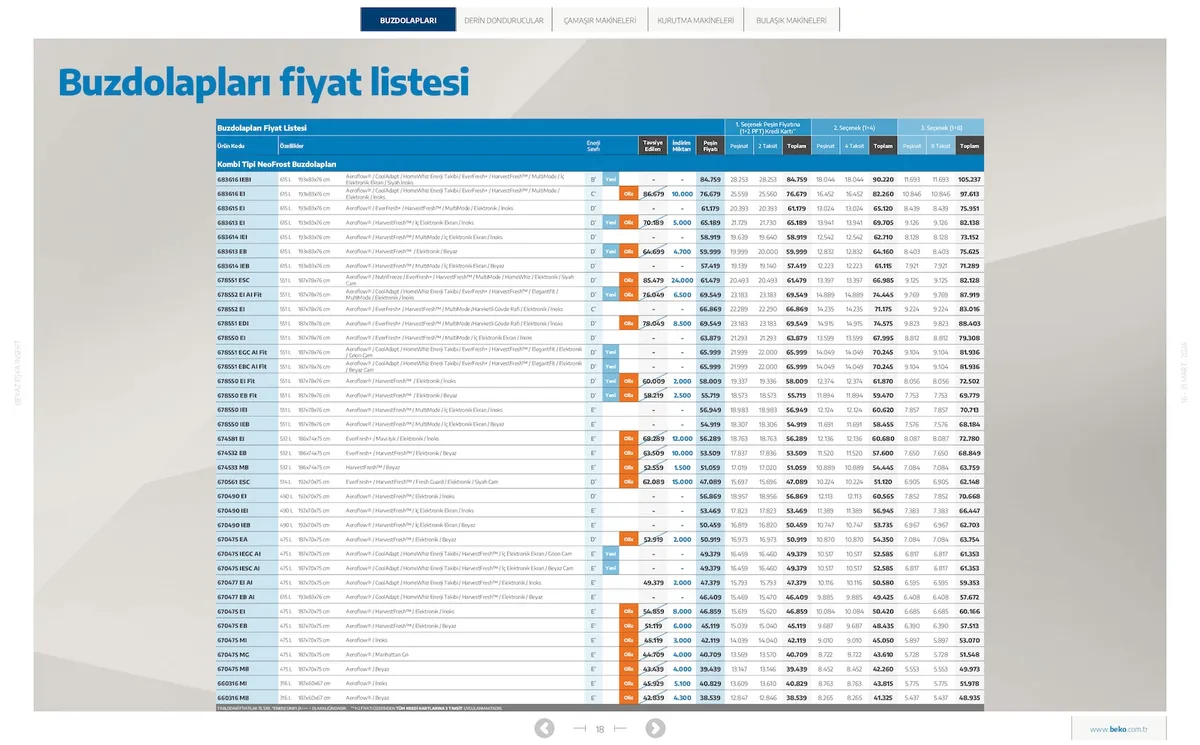This screenshot has width=1200, height=745.
Task: Click the page number 18 indicator
Action: [x=600, y=729]
